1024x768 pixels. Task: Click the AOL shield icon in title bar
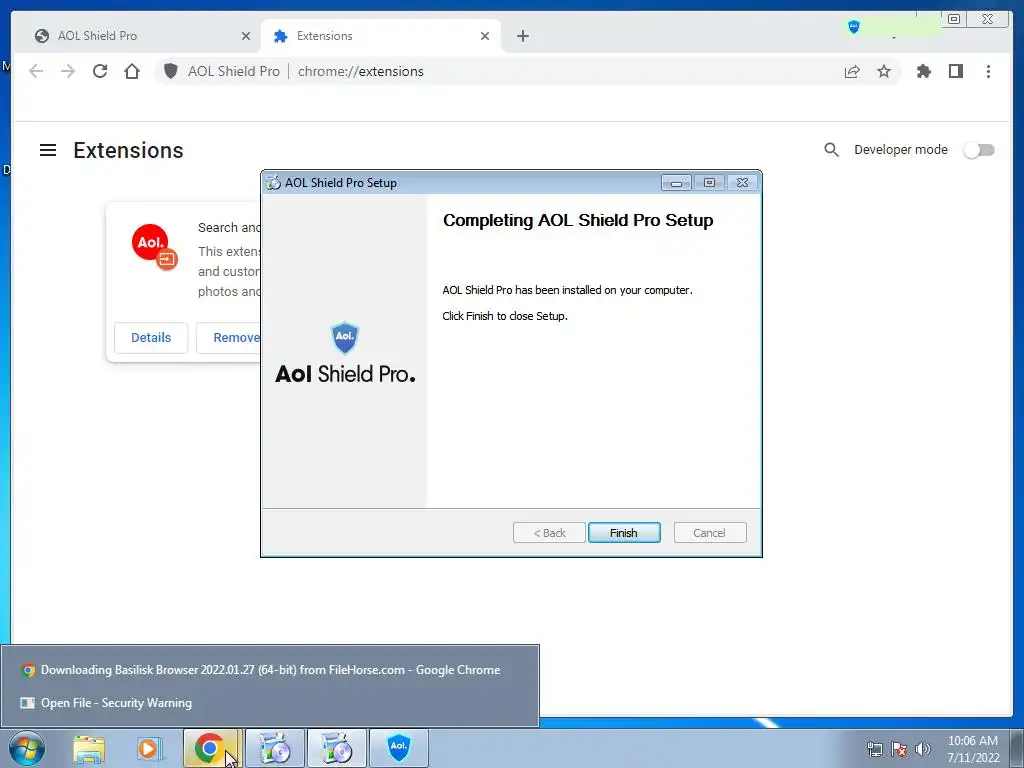point(854,27)
